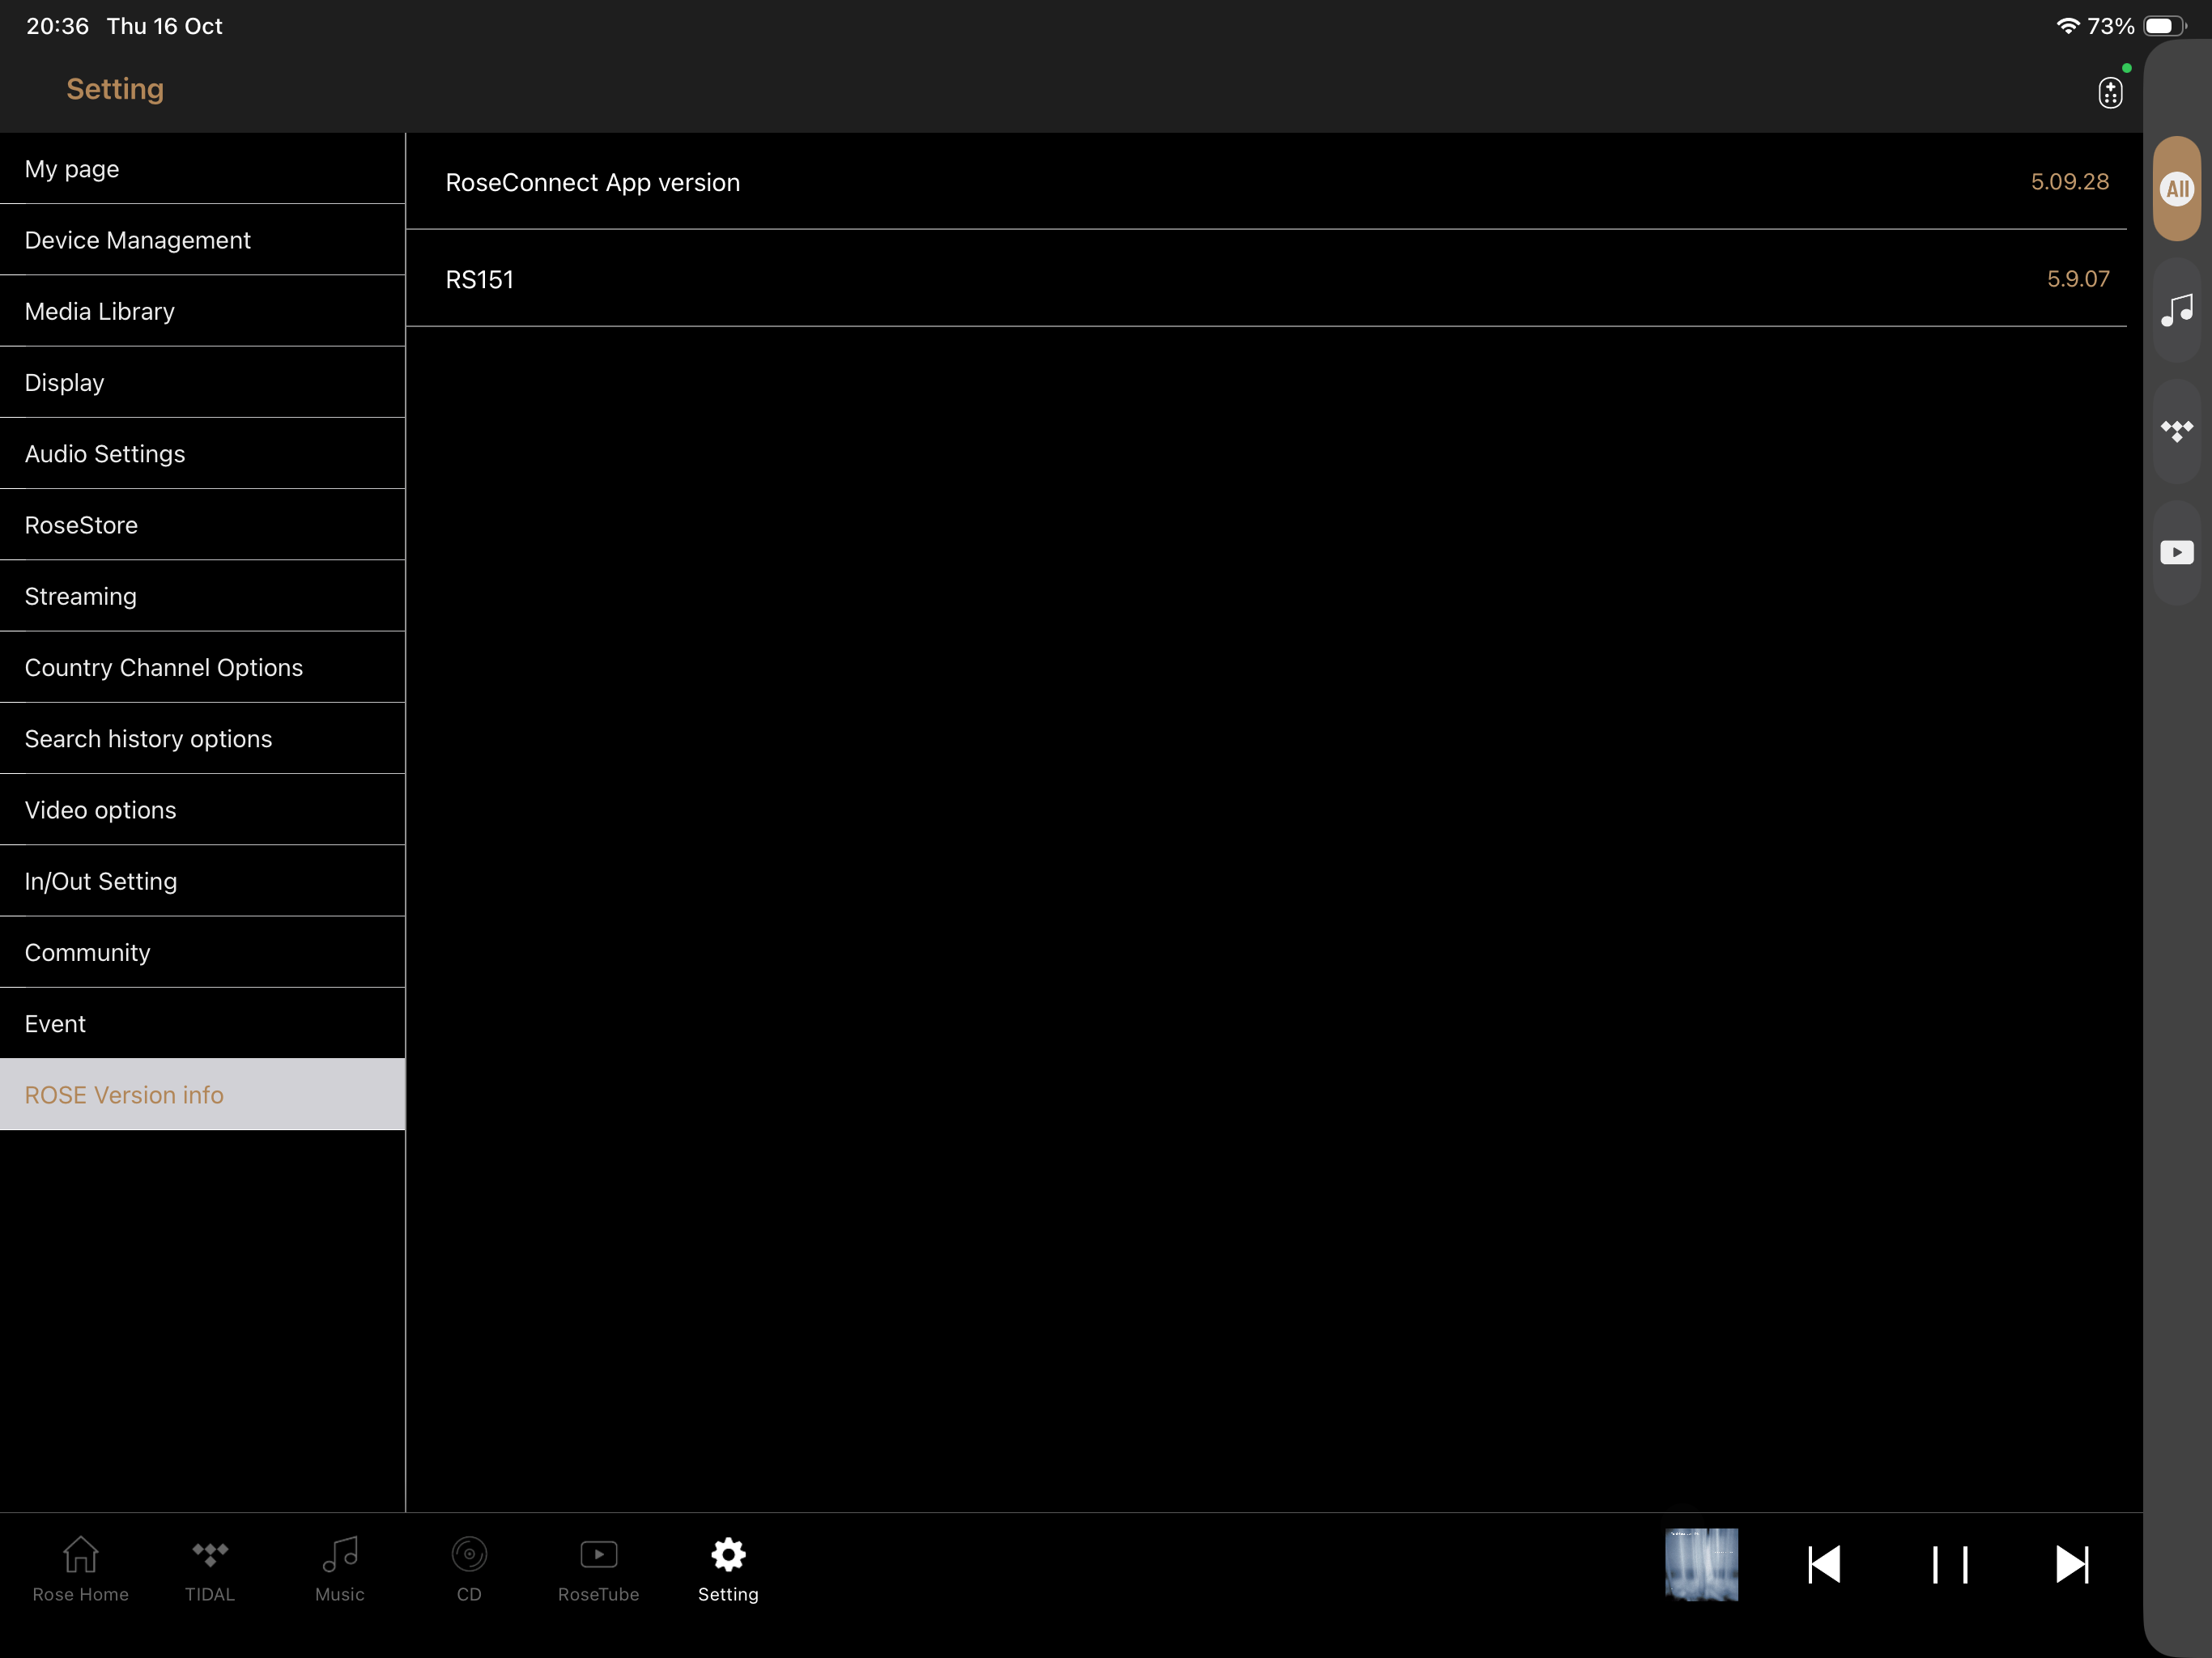Open the remote control icon
Screen dimensions: 2212x1658
[x=2109, y=92]
